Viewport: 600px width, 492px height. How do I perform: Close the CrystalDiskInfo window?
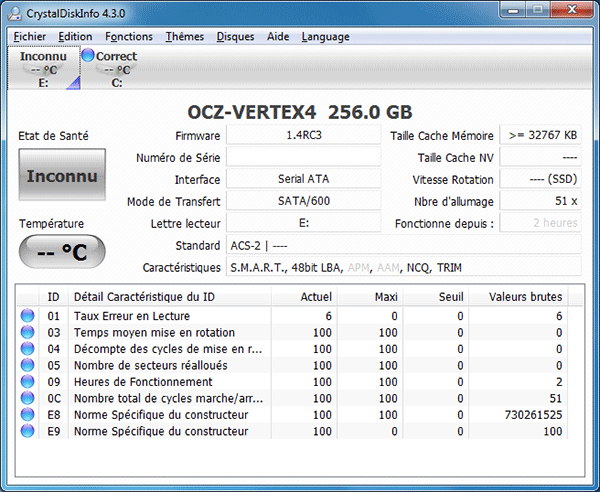[x=572, y=10]
